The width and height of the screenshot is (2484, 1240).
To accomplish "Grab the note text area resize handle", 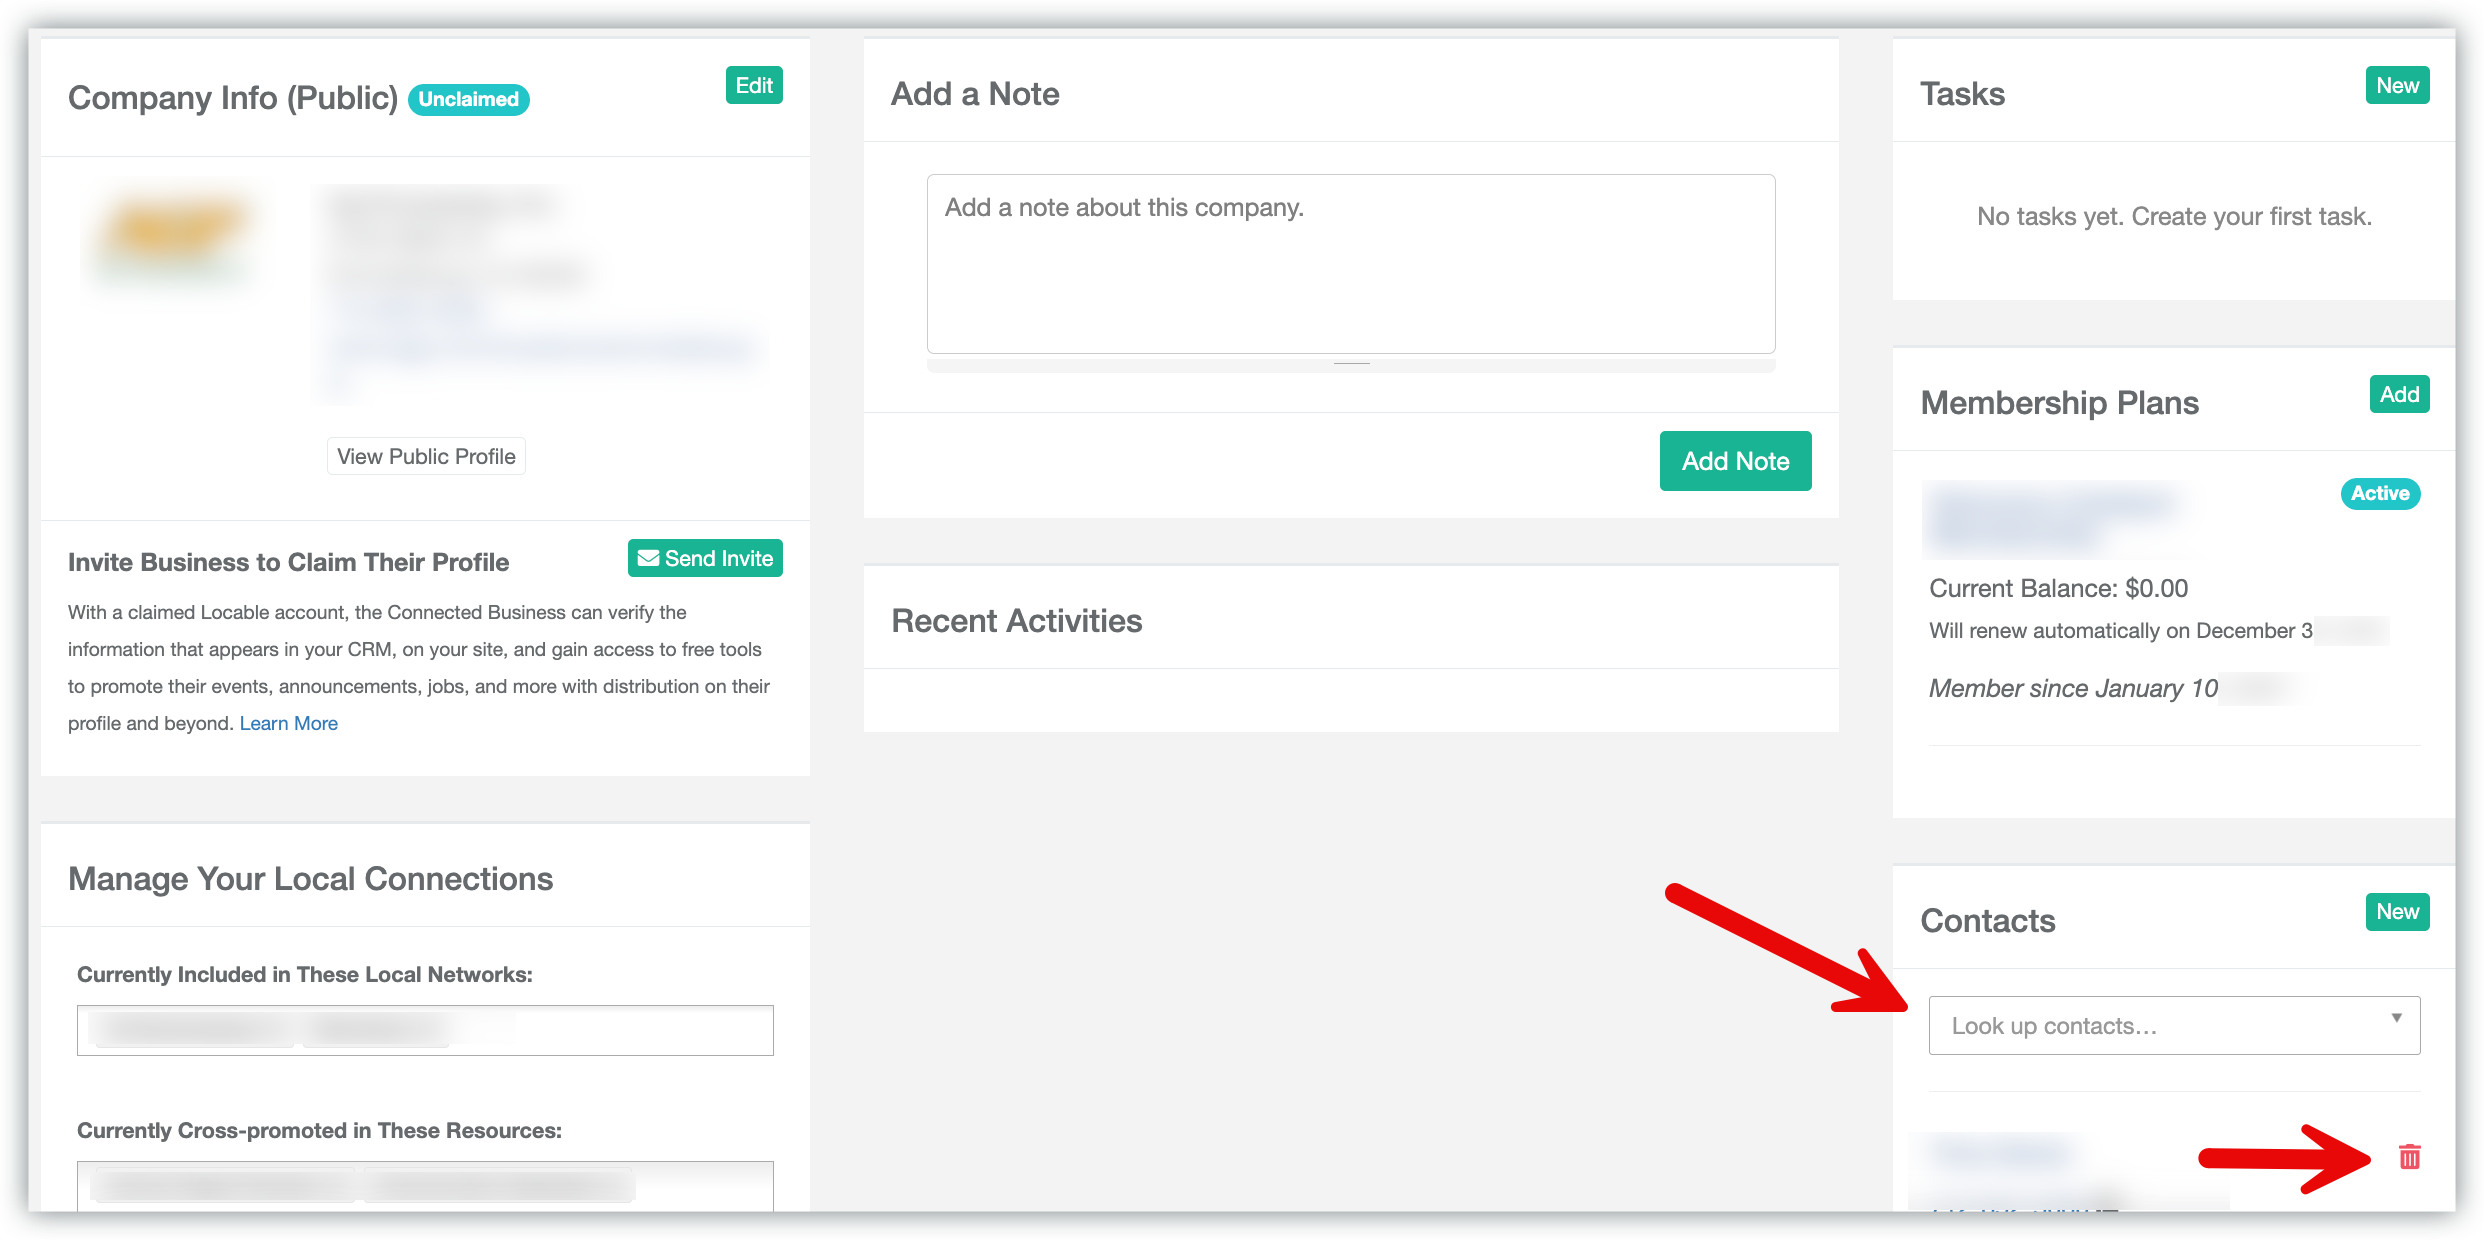I will pos(1351,364).
